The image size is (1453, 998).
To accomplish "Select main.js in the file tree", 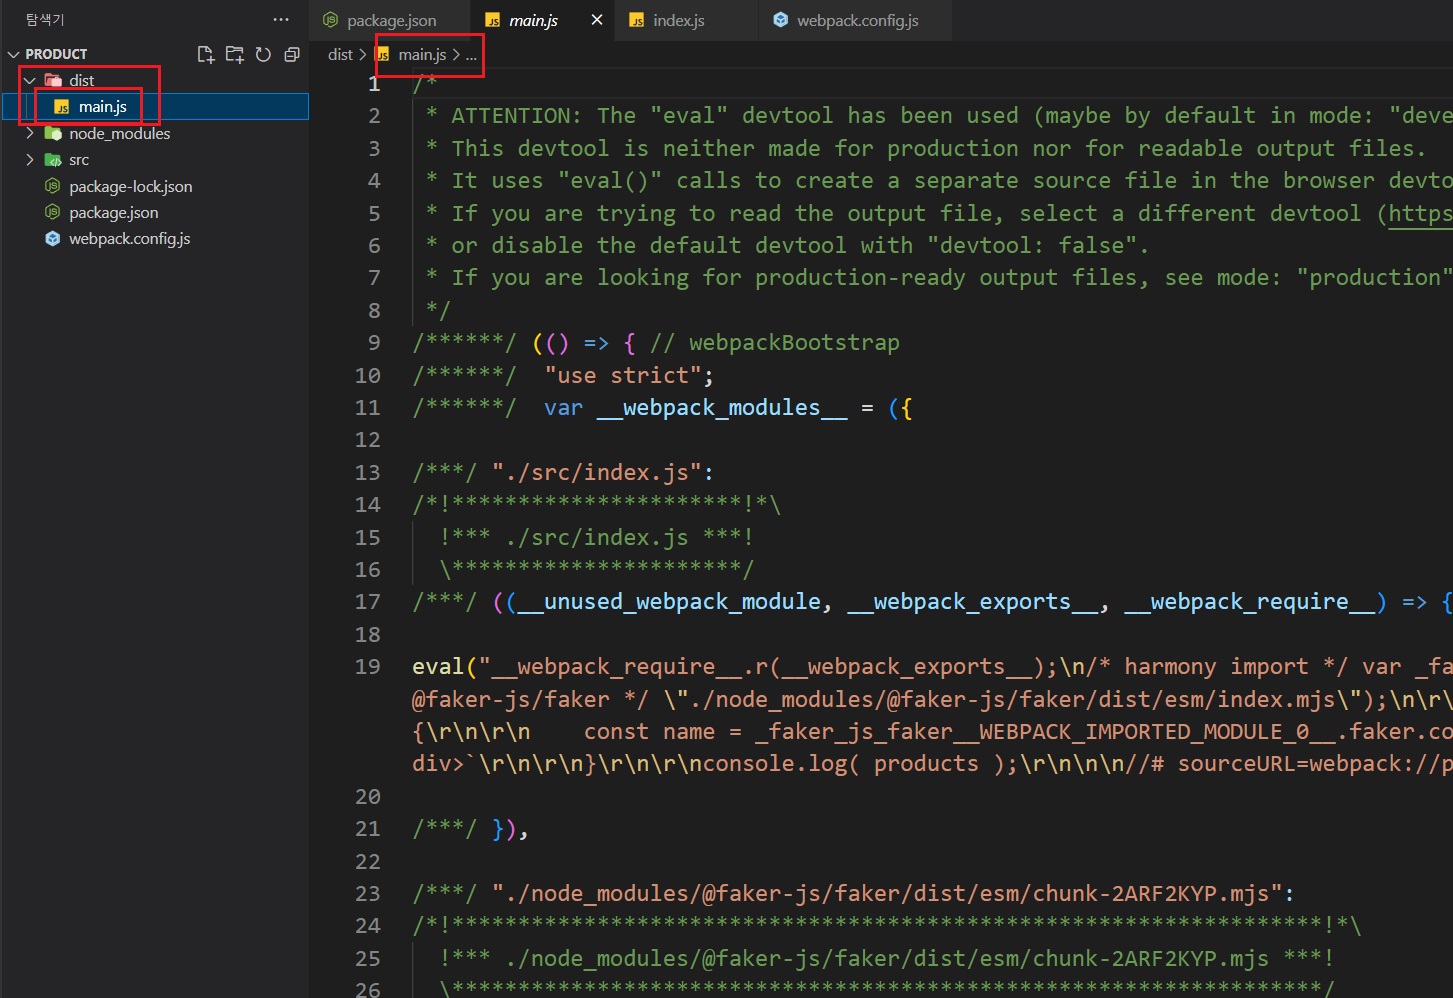I will 155,106.
